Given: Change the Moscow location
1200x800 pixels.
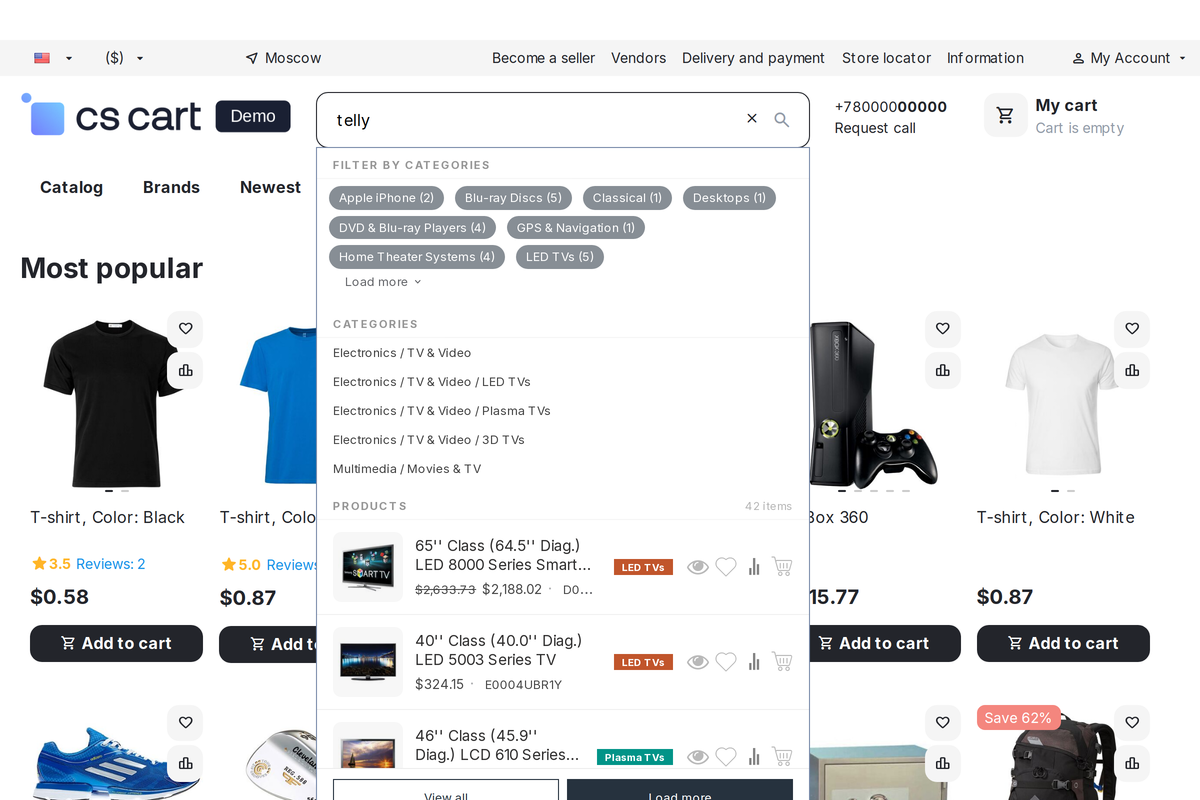Looking at the screenshot, I should point(283,58).
